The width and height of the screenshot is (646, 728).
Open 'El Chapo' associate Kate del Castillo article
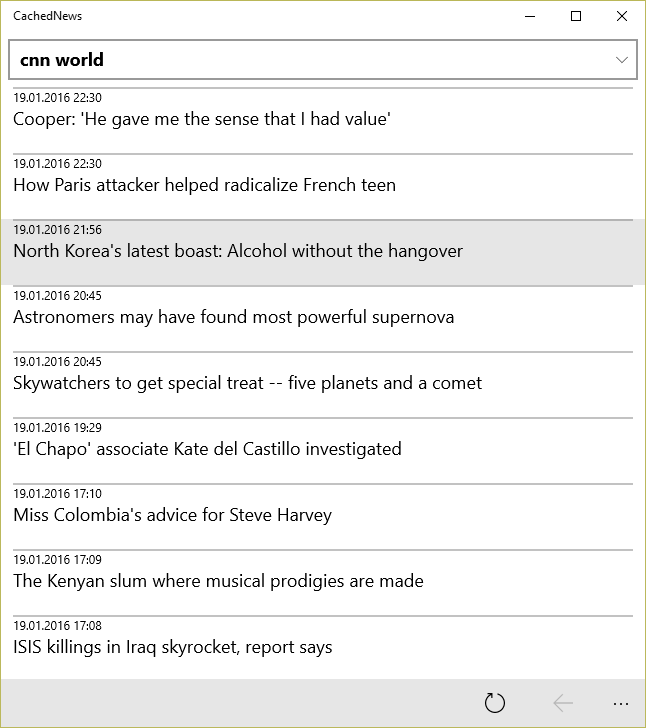(207, 449)
